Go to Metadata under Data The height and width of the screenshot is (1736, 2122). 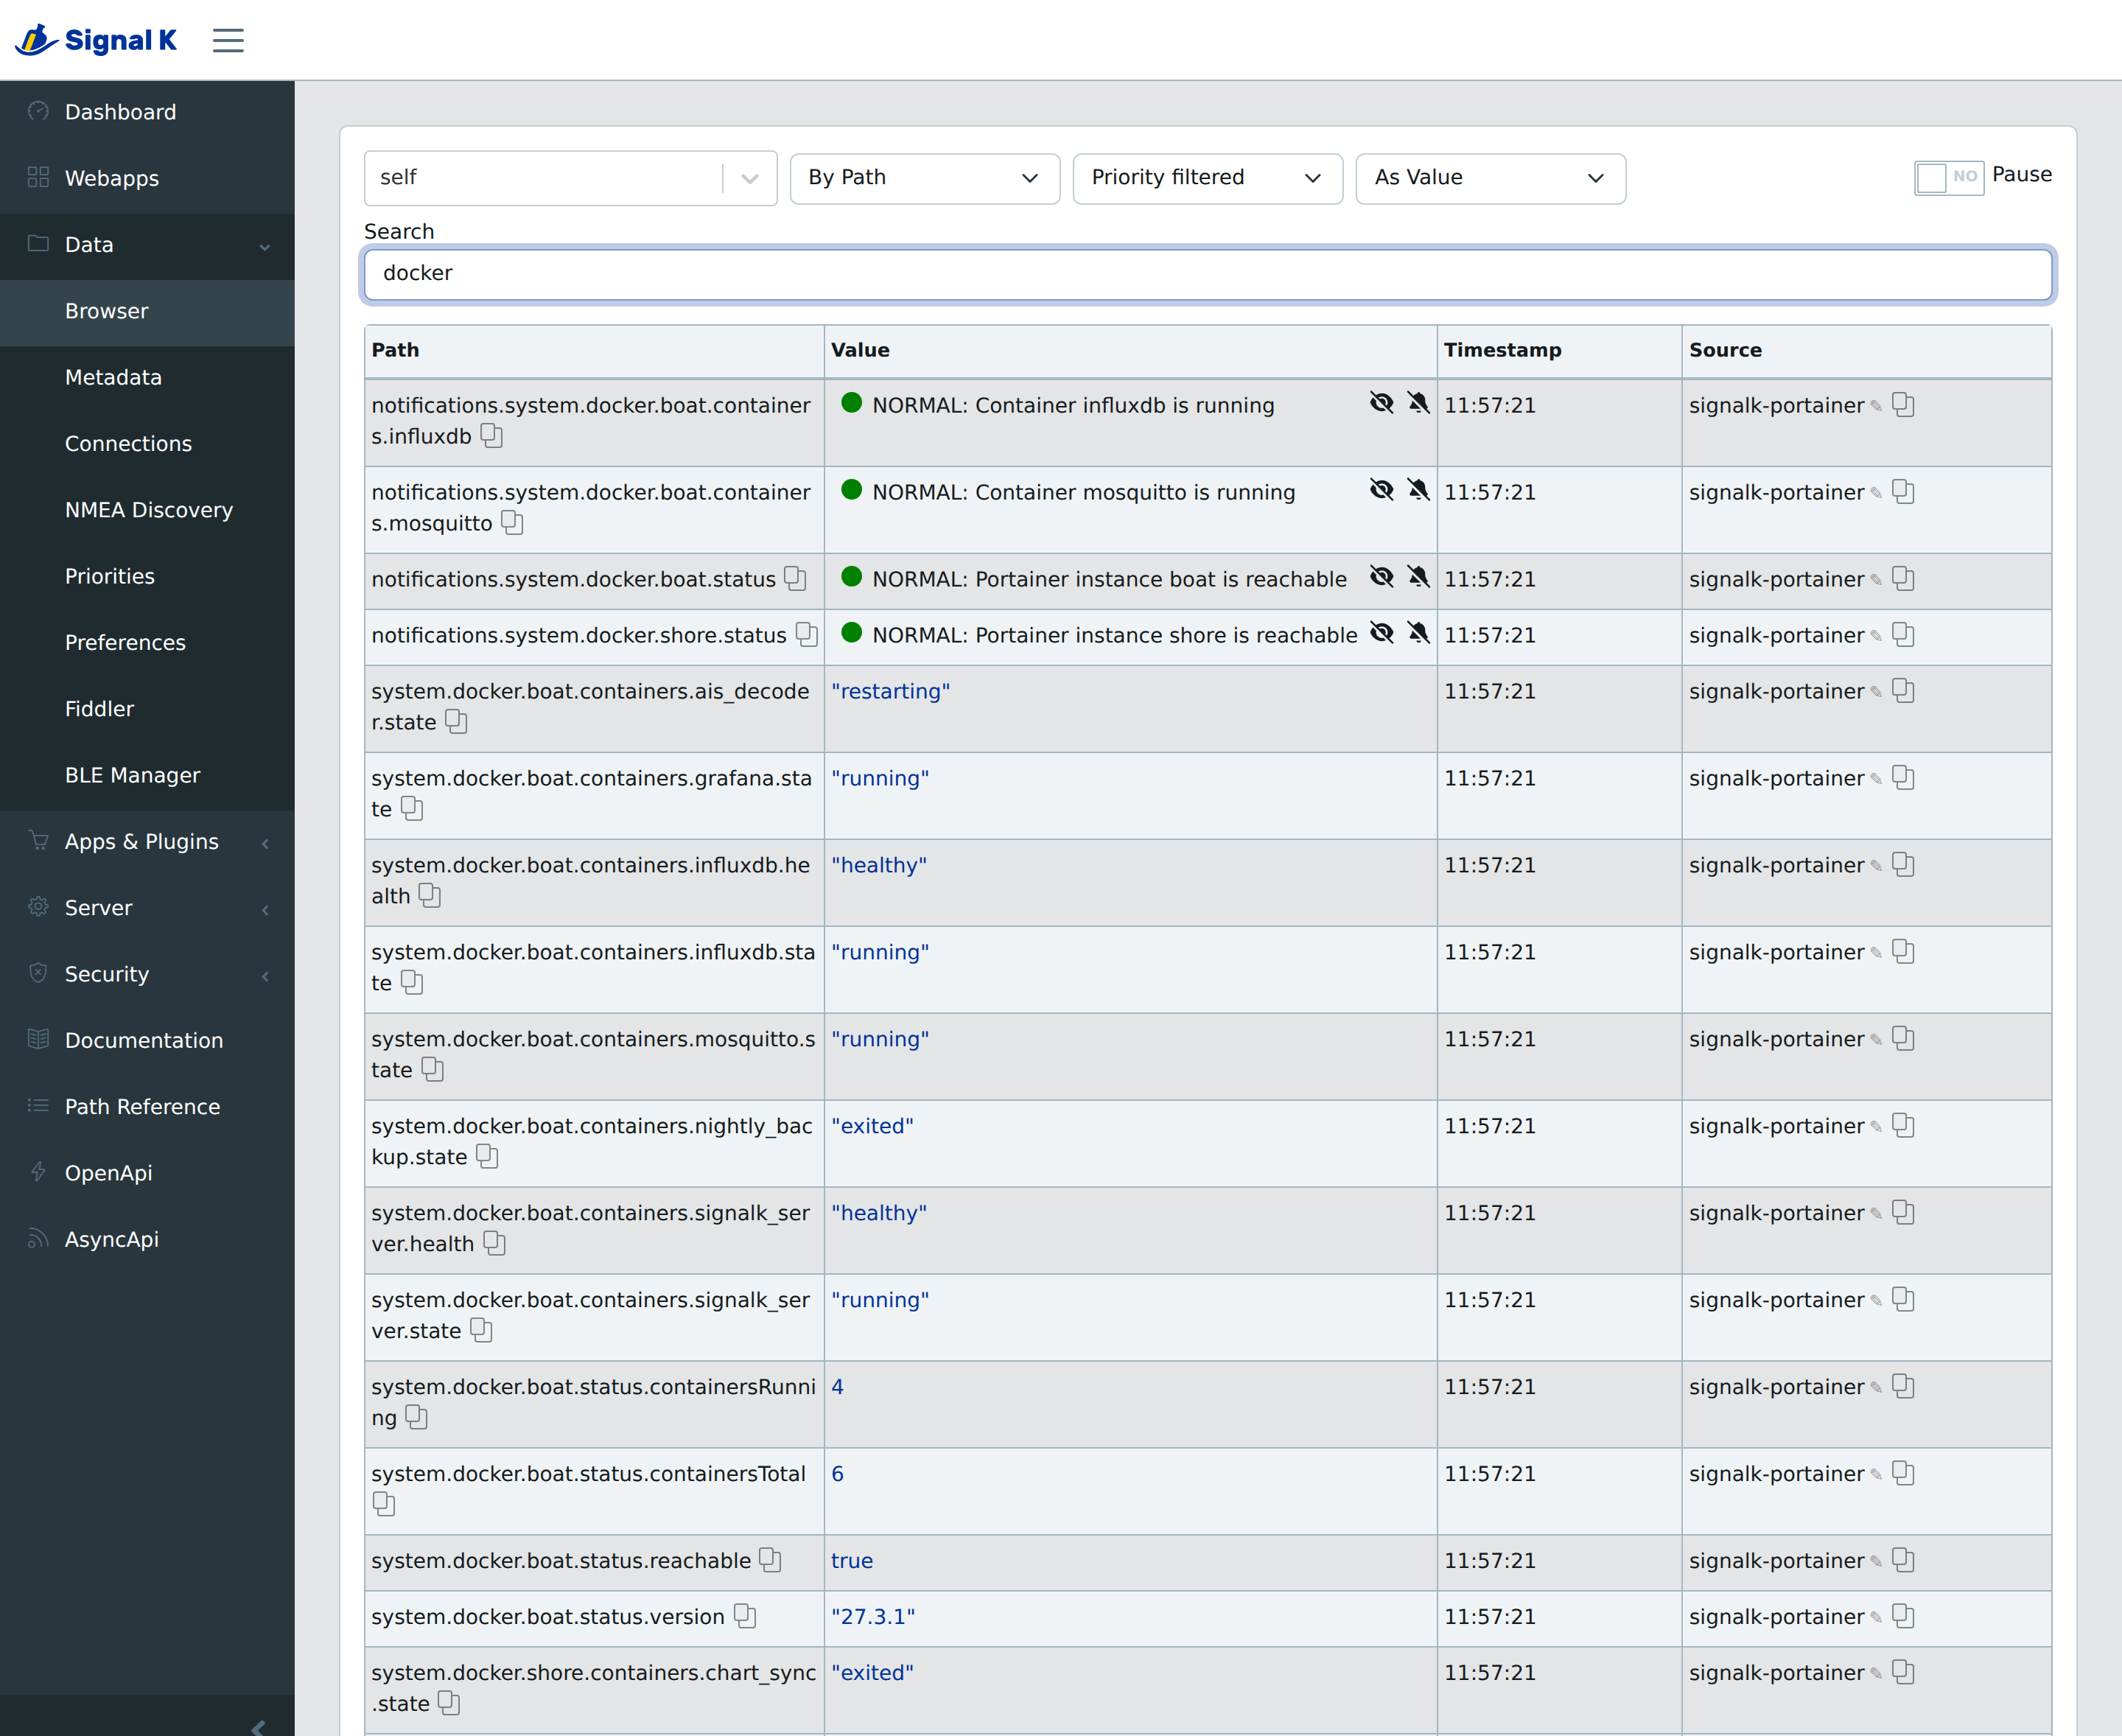147,377
